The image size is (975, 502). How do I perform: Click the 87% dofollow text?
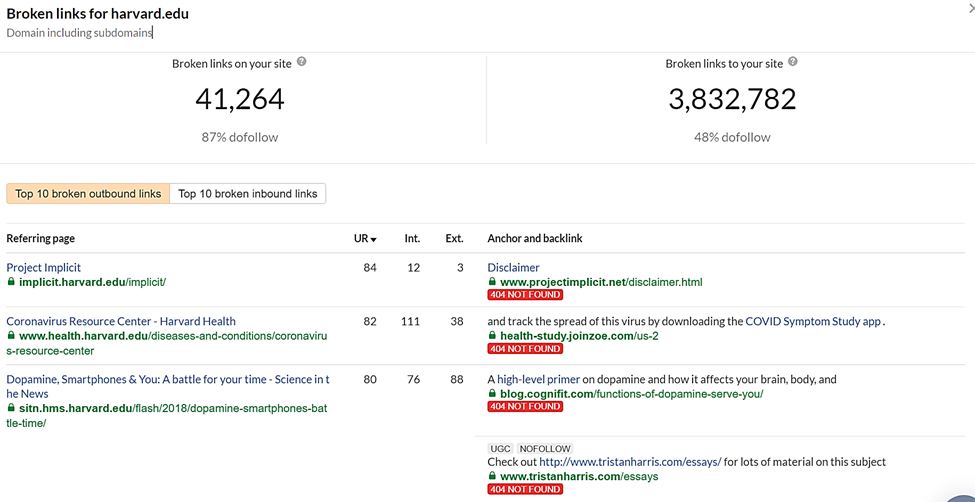tap(239, 137)
